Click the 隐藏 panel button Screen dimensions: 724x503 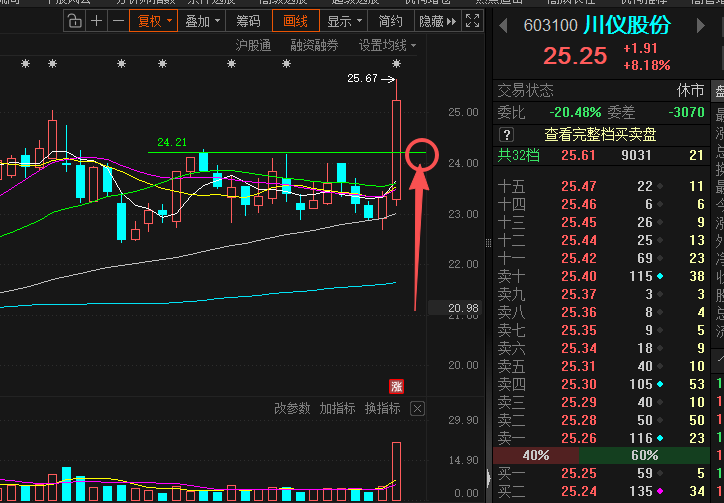tap(437, 21)
